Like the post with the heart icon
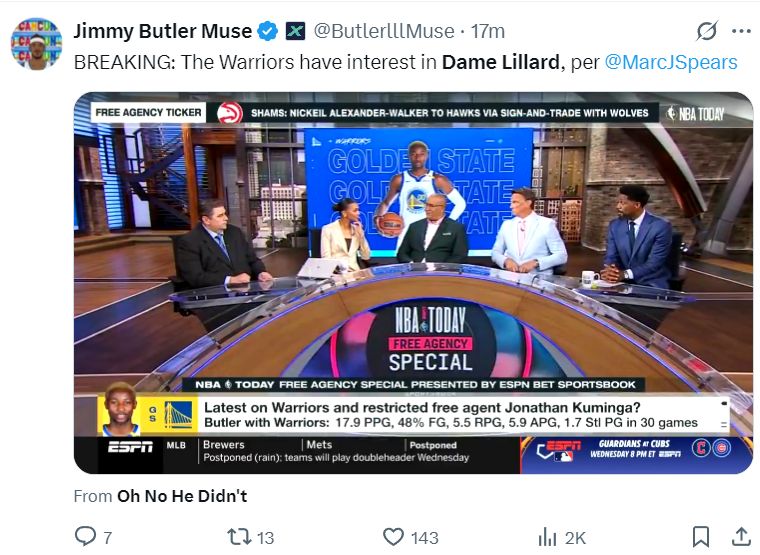 394,537
